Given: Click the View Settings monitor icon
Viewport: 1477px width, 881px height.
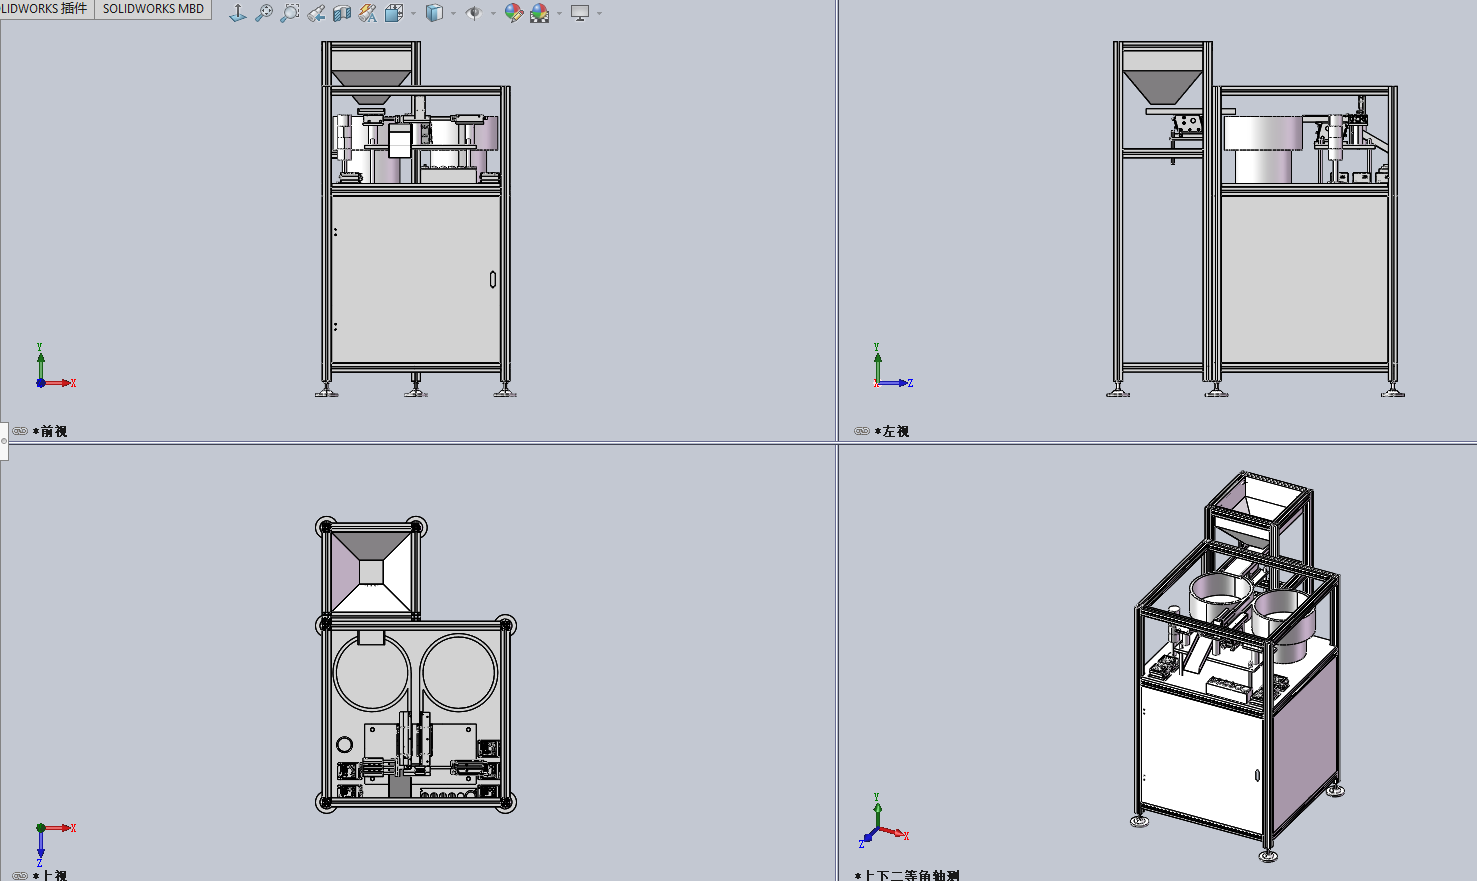Looking at the screenshot, I should [580, 13].
